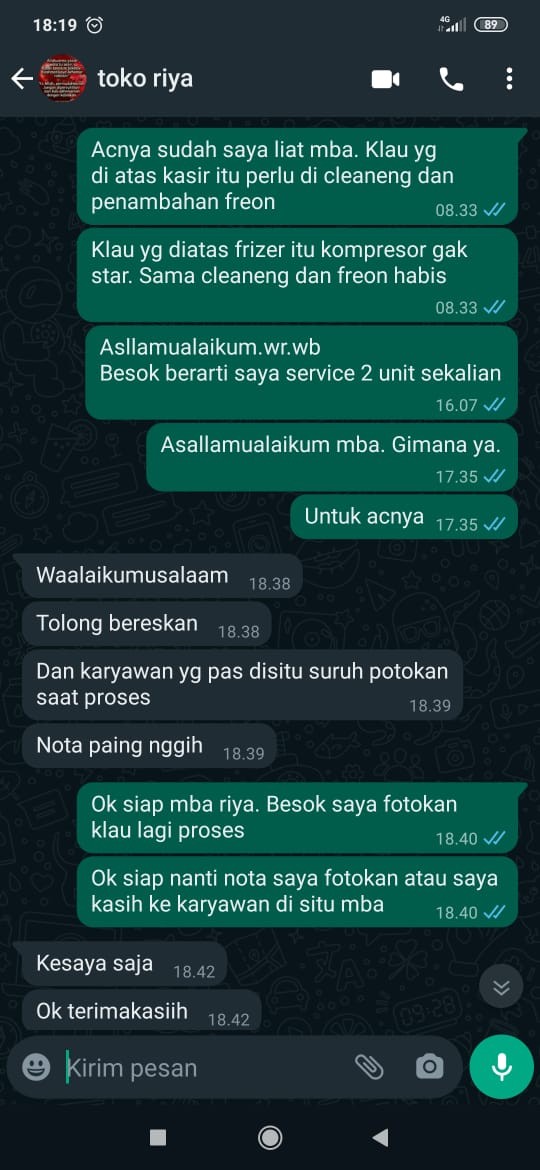Tap the attachment paperclip icon
540x1170 pixels.
[x=368, y=1066]
